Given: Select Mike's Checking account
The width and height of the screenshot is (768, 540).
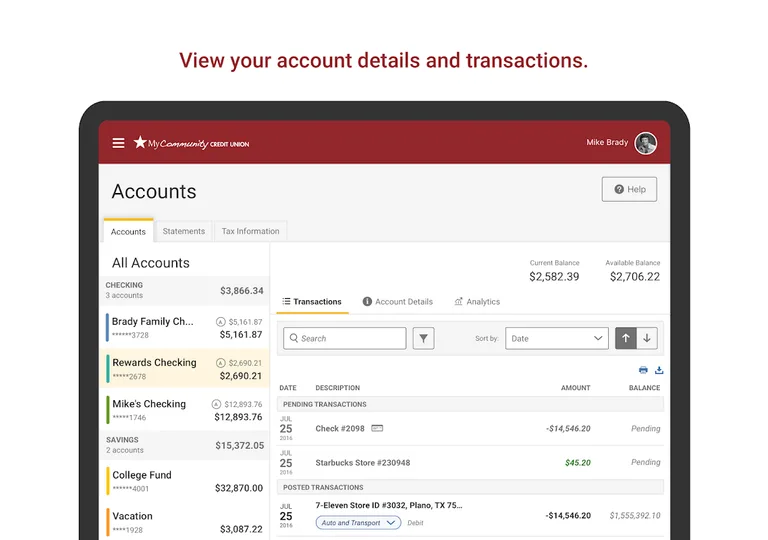Looking at the screenshot, I should point(186,410).
